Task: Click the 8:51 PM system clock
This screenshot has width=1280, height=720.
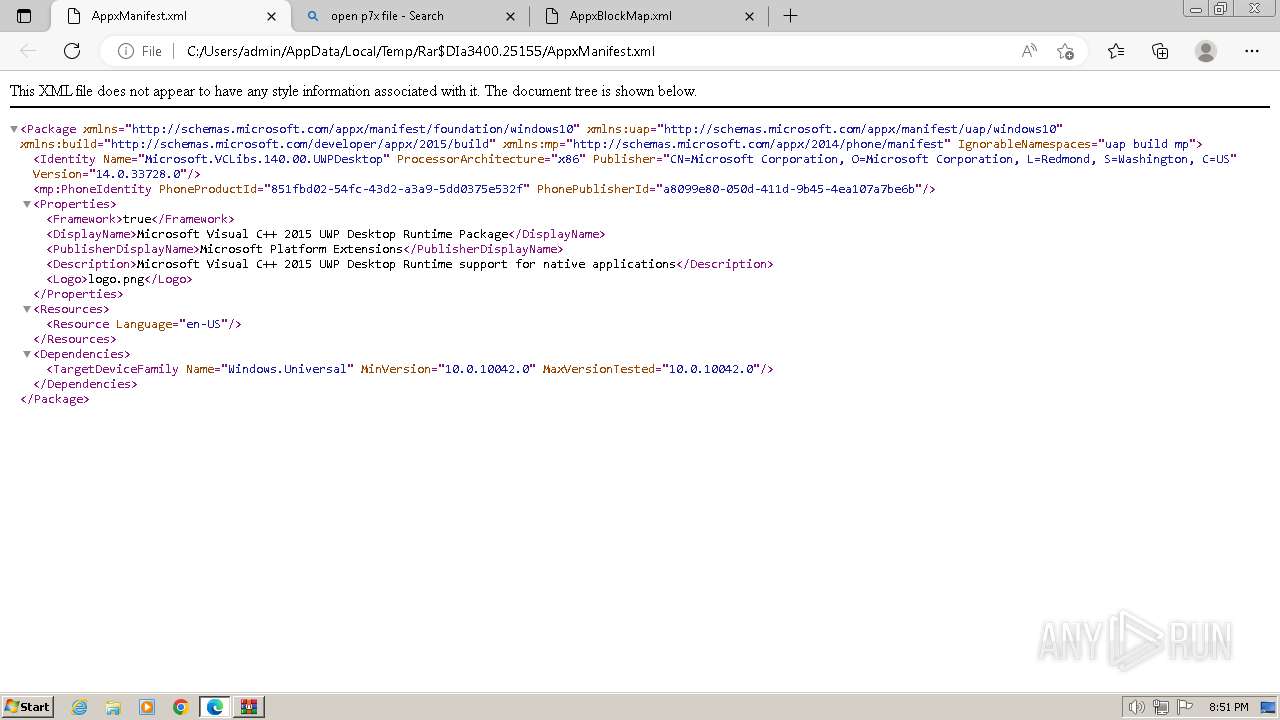Action: pos(1229,707)
